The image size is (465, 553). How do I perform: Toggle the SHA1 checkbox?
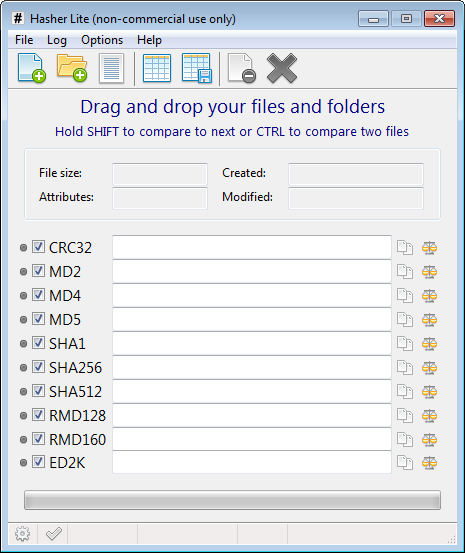38,343
